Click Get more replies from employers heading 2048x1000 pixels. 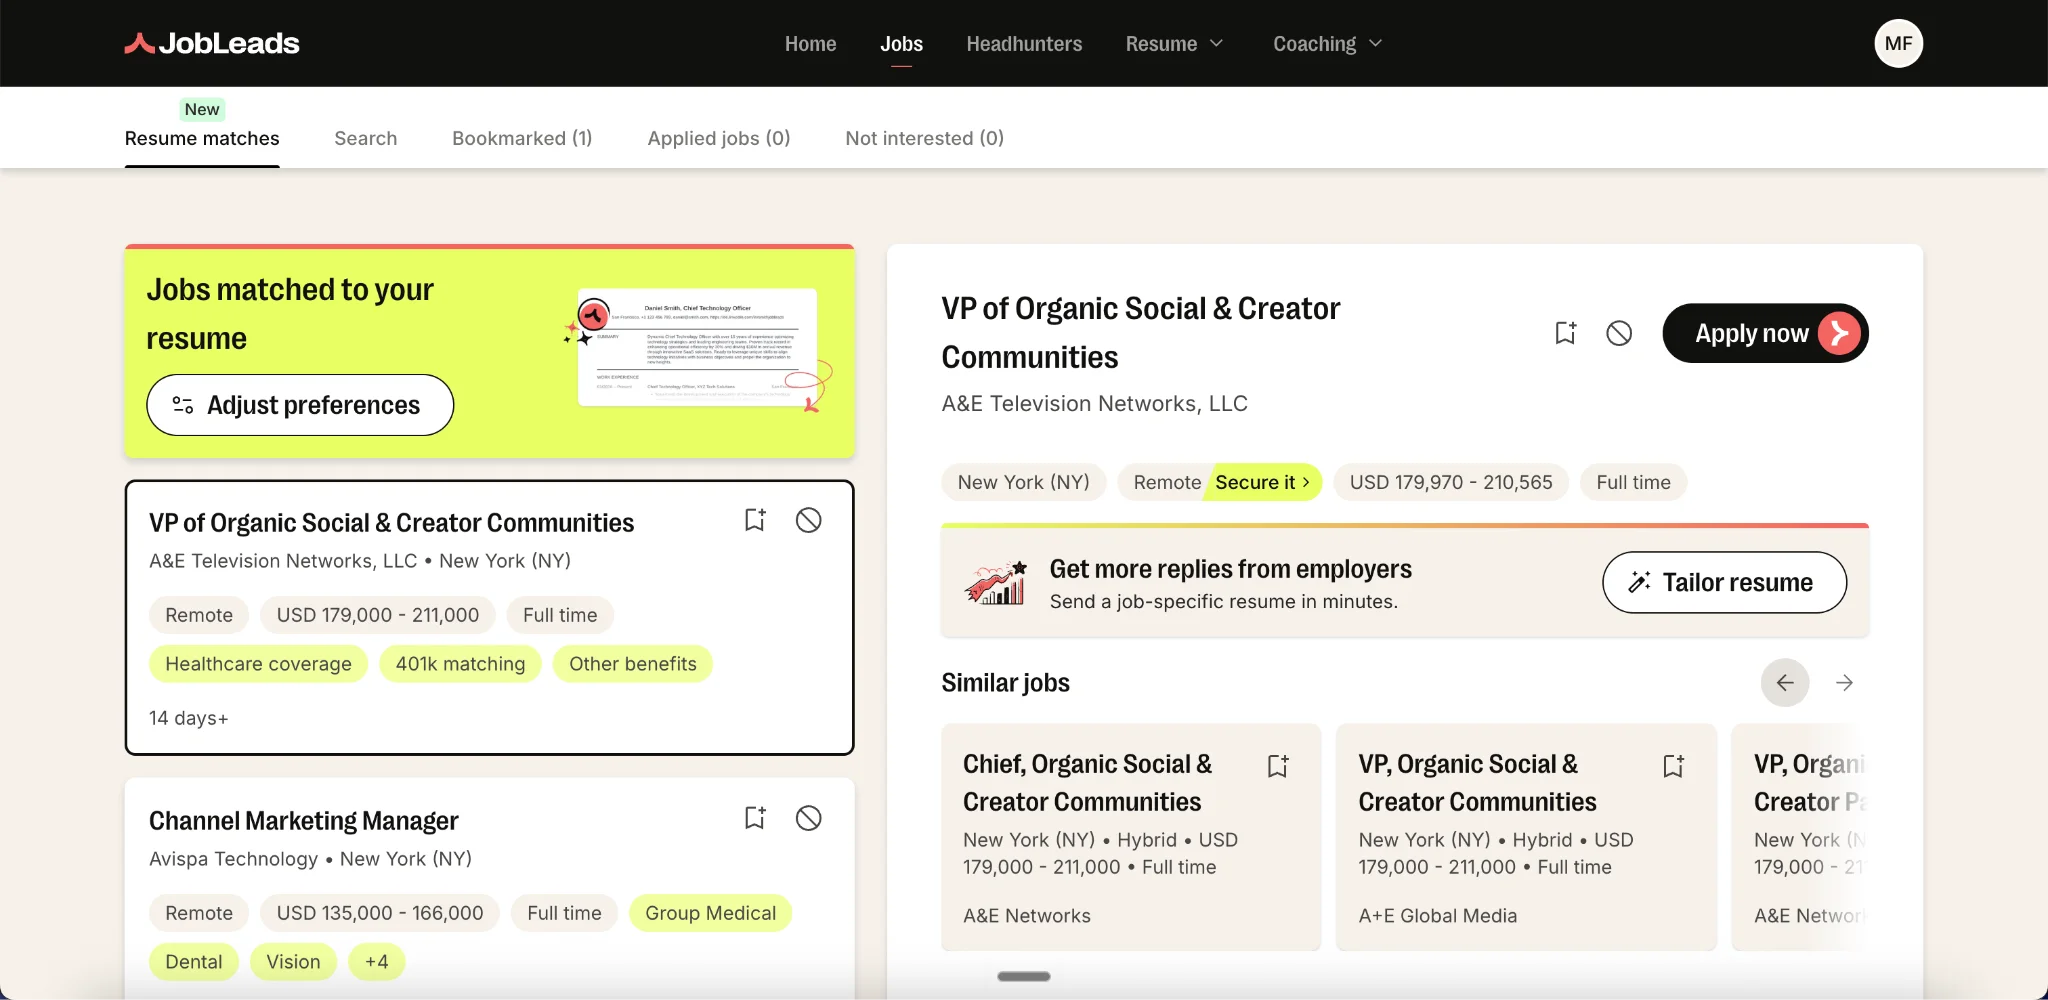coord(1230,569)
